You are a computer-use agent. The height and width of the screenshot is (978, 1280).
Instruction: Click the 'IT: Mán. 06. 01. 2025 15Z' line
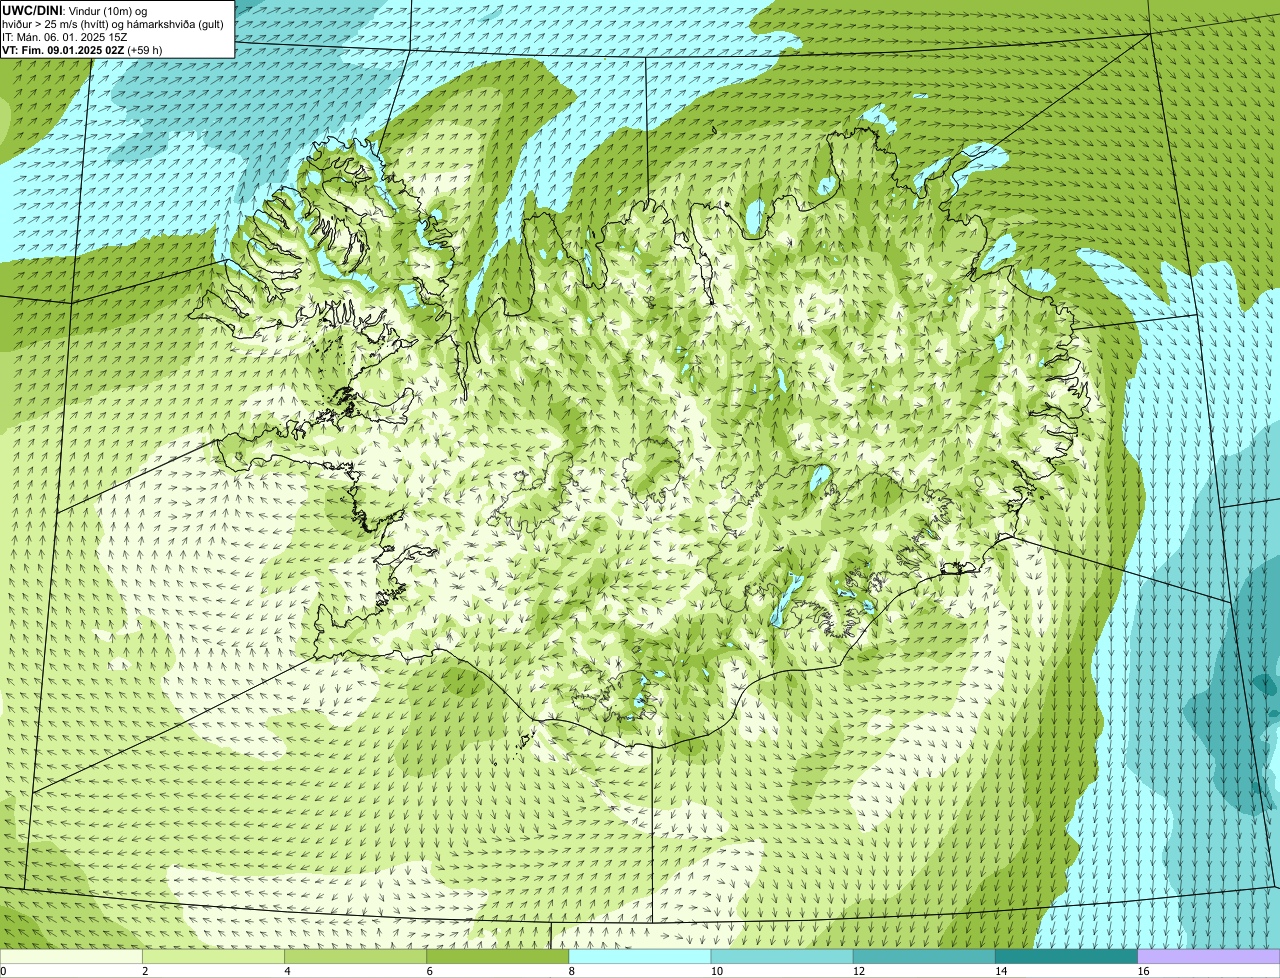64,36
